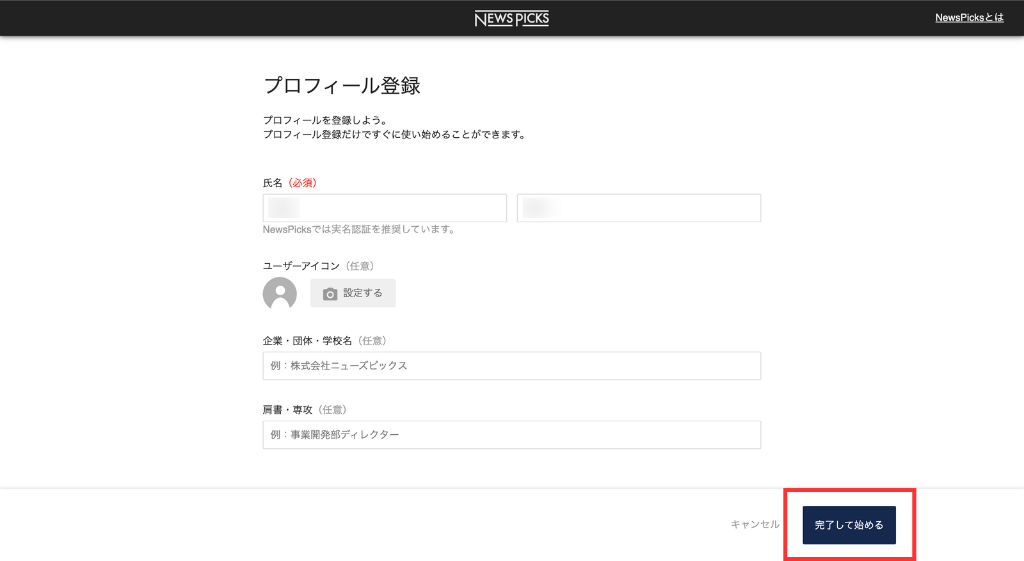The height and width of the screenshot is (561, 1024).
Task: Click the 肩書・専攻（任意） label
Action: (304, 410)
